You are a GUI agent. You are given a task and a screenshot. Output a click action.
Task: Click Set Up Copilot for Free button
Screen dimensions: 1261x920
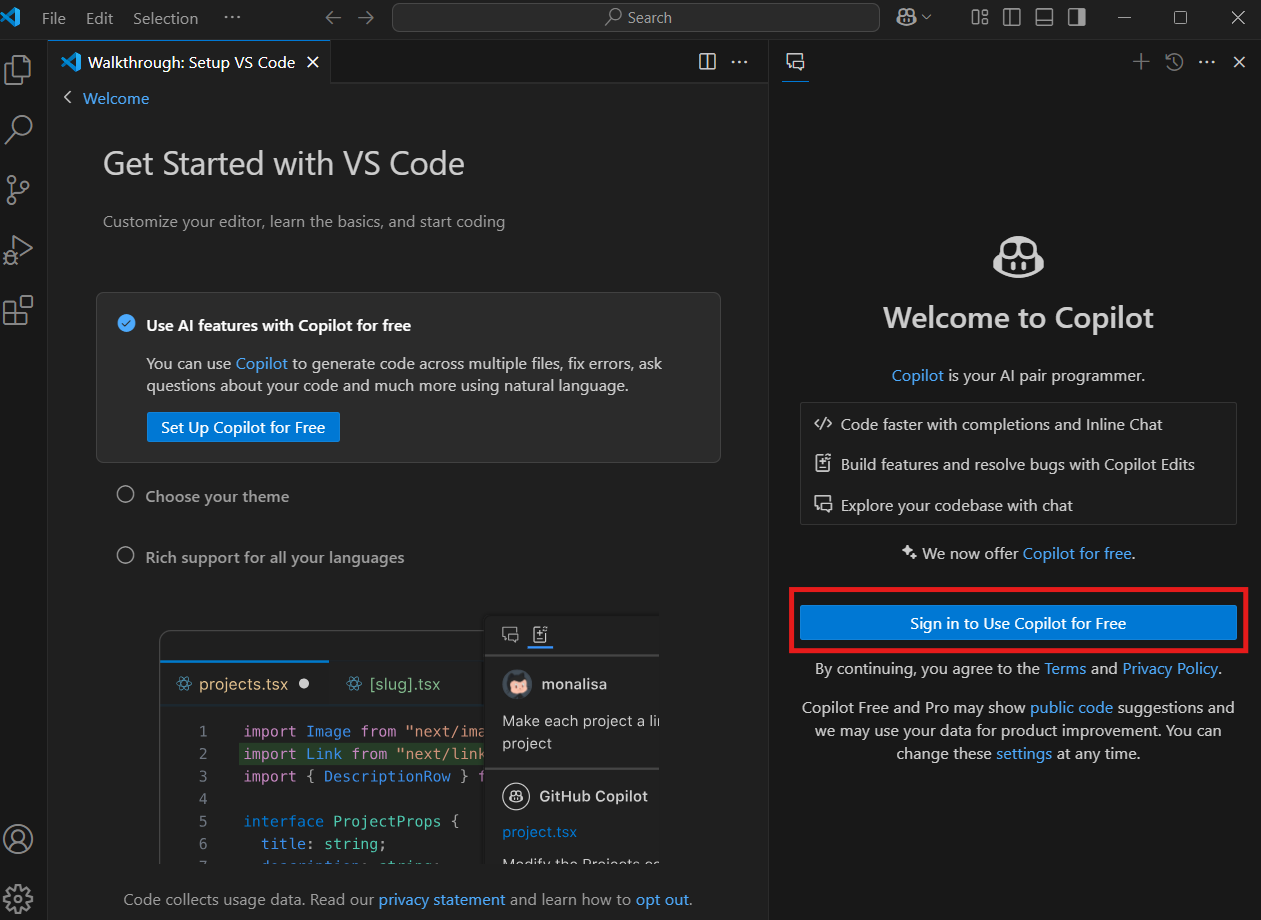coord(243,427)
